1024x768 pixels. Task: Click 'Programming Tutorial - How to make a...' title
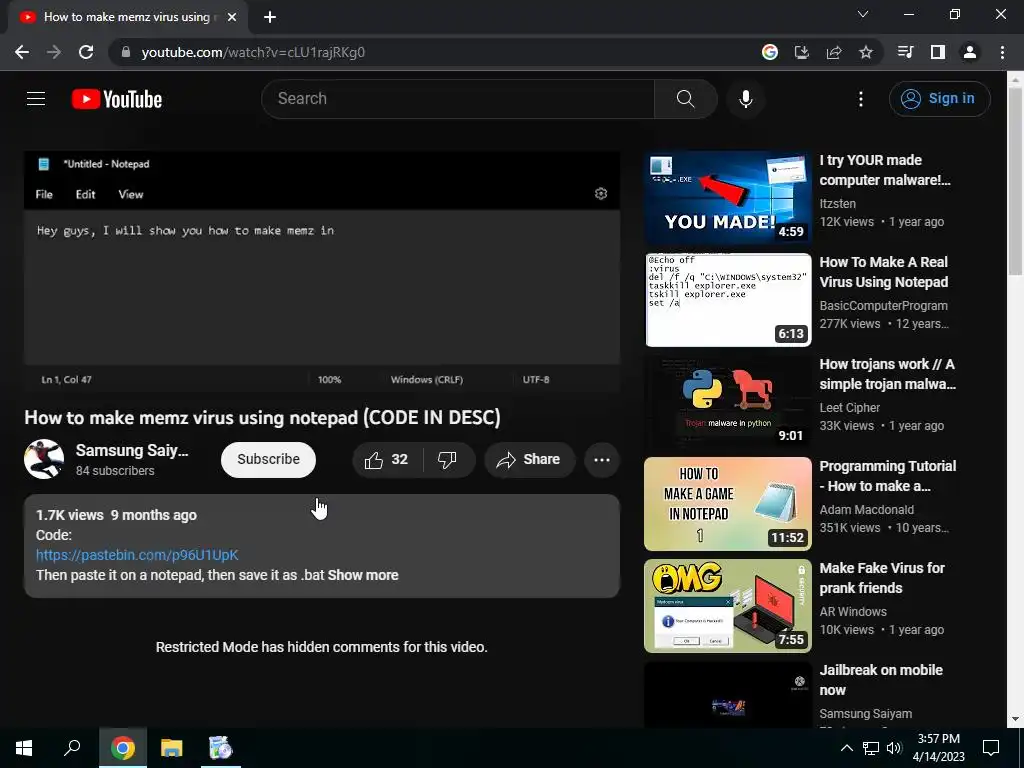tap(888, 476)
